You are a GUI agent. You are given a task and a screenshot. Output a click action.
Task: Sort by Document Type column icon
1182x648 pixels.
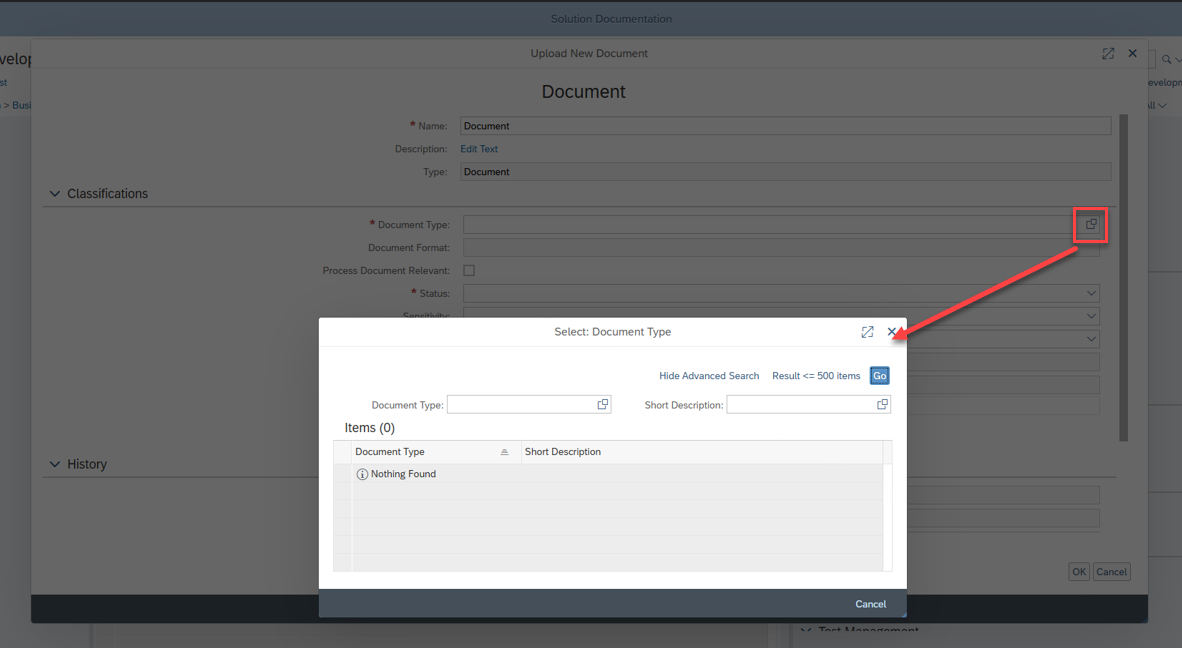504,452
